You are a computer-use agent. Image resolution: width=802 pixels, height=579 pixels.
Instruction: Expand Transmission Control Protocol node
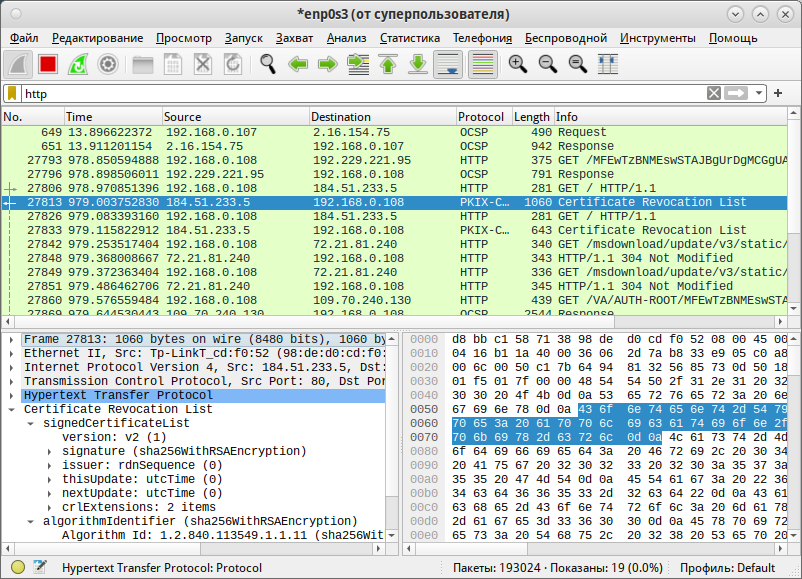pos(11,381)
